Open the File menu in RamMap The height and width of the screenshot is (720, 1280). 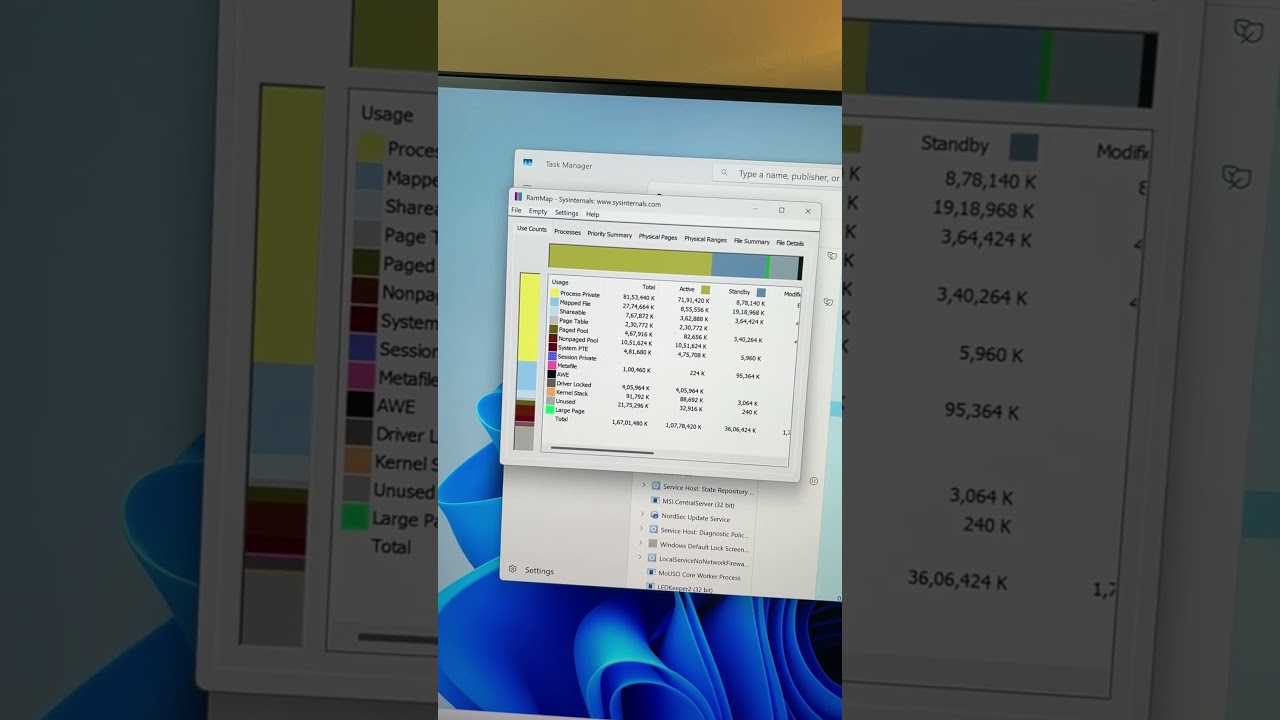[516, 211]
